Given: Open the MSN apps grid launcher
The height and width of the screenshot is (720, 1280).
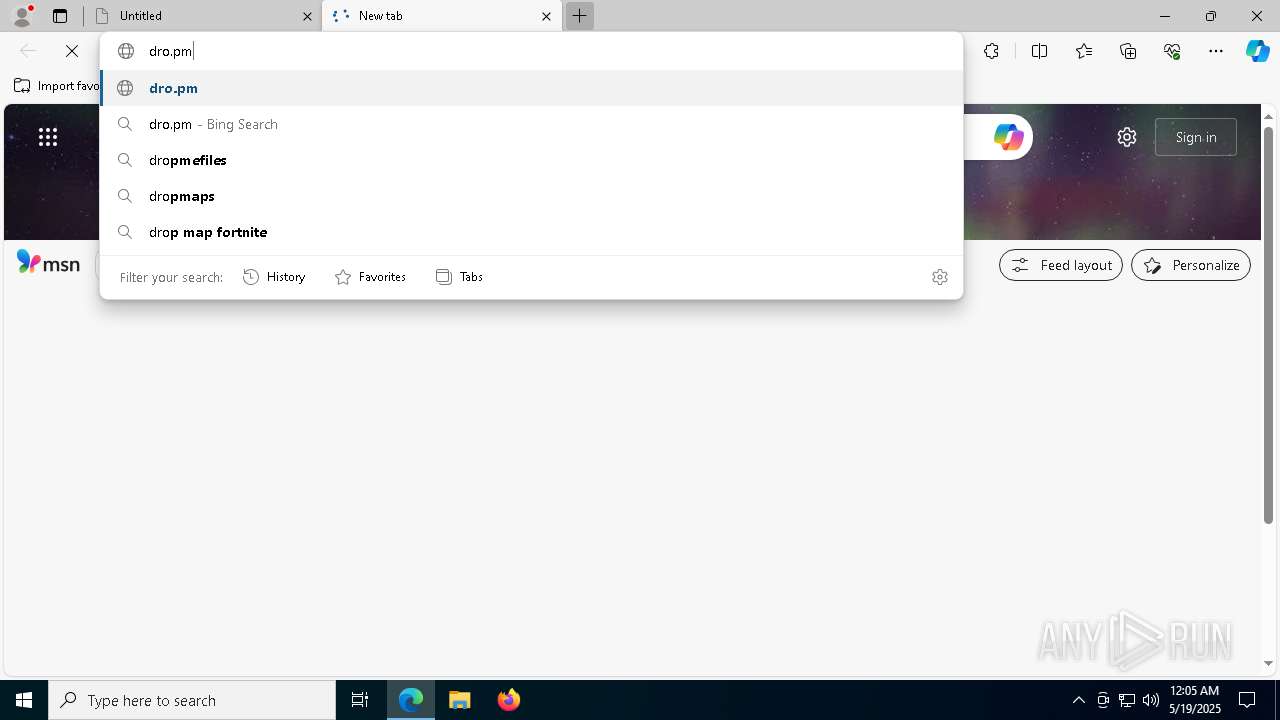Looking at the screenshot, I should point(48,137).
